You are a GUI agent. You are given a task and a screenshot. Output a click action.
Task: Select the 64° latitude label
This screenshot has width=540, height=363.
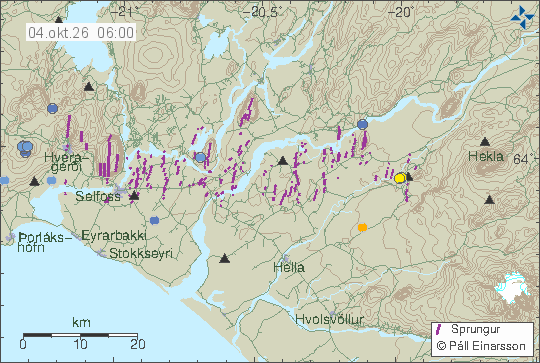[523, 159]
